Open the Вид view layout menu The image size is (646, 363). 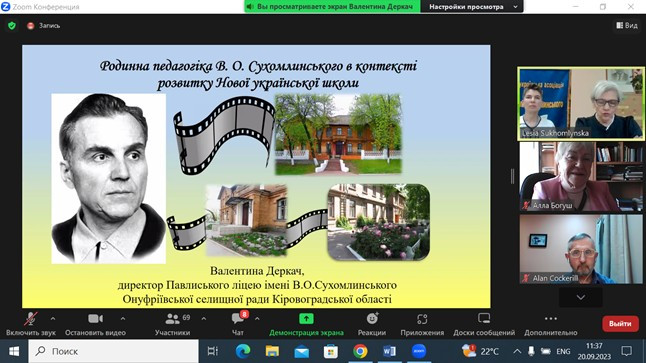(x=627, y=26)
